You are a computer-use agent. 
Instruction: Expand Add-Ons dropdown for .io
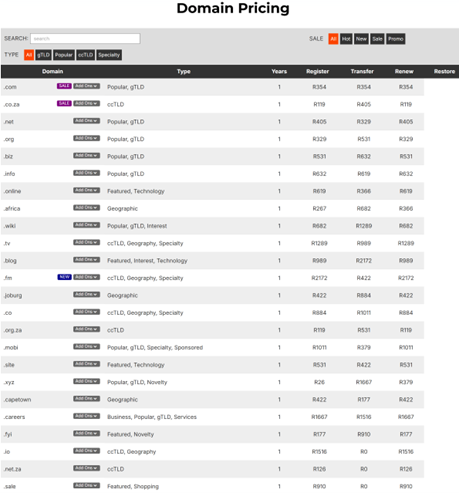click(87, 451)
